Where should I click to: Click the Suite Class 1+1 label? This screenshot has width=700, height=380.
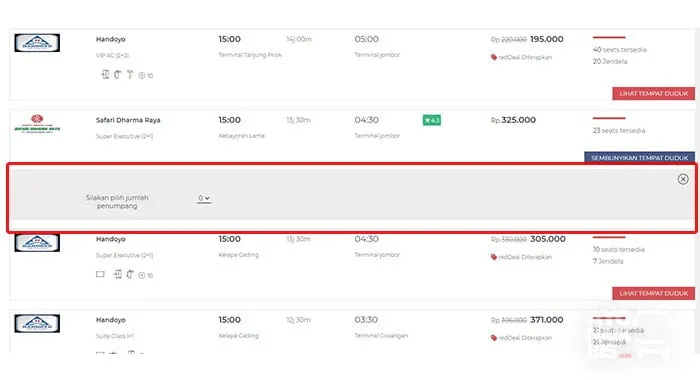click(115, 336)
